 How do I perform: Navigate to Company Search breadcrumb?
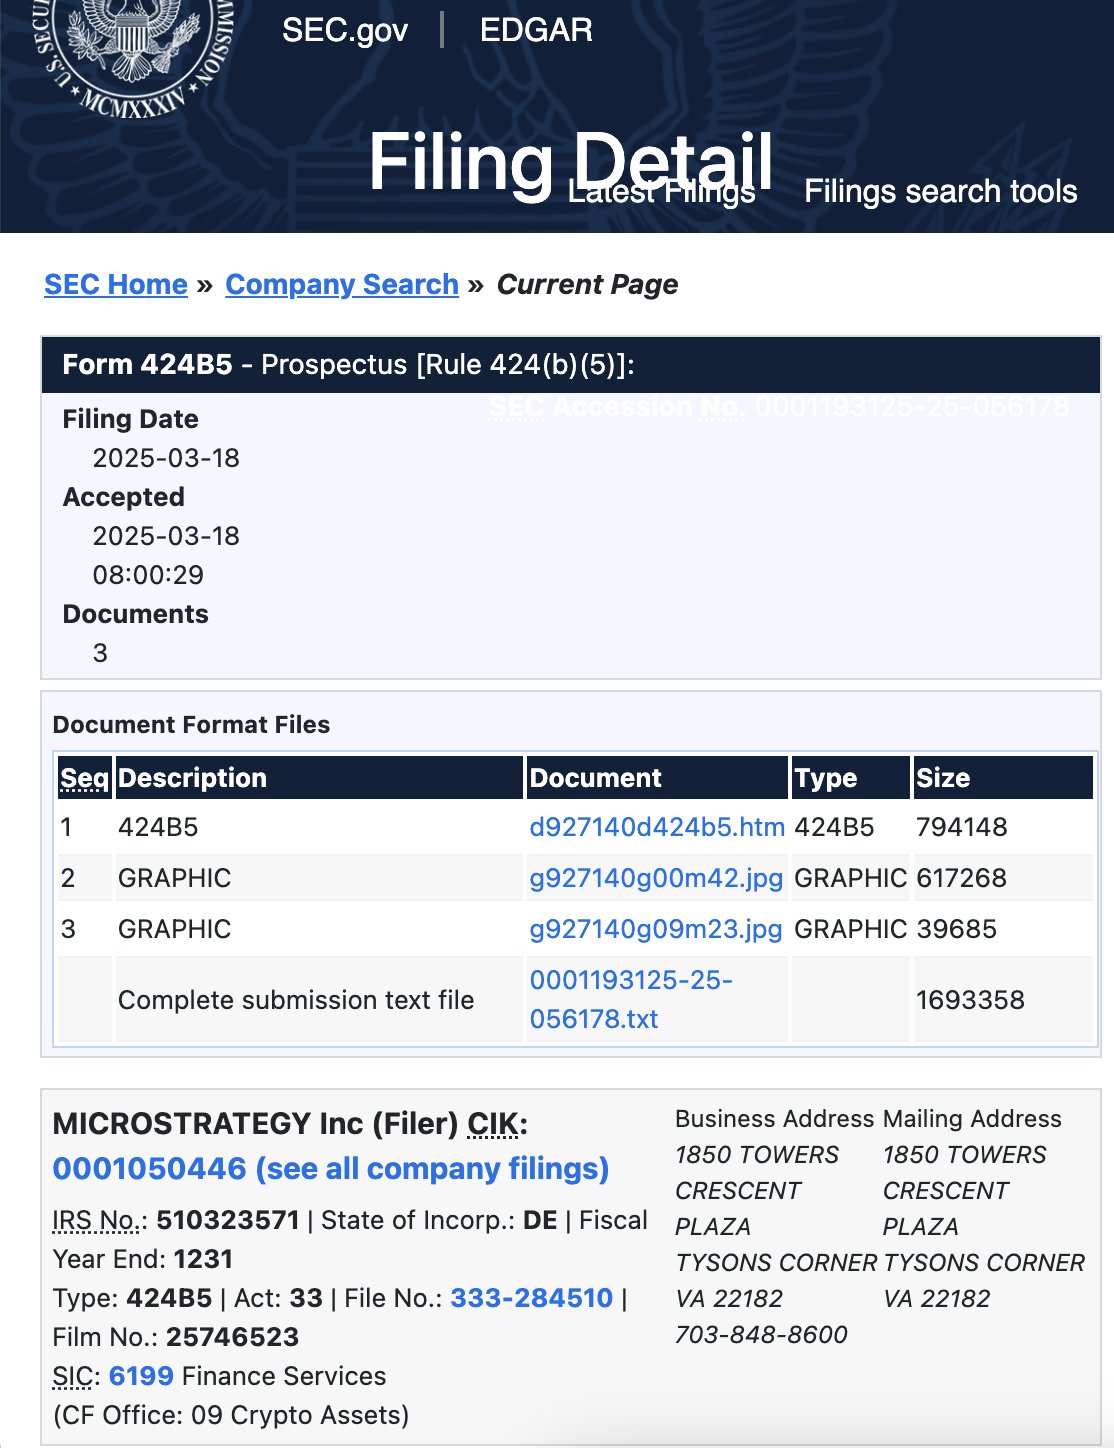(x=342, y=285)
